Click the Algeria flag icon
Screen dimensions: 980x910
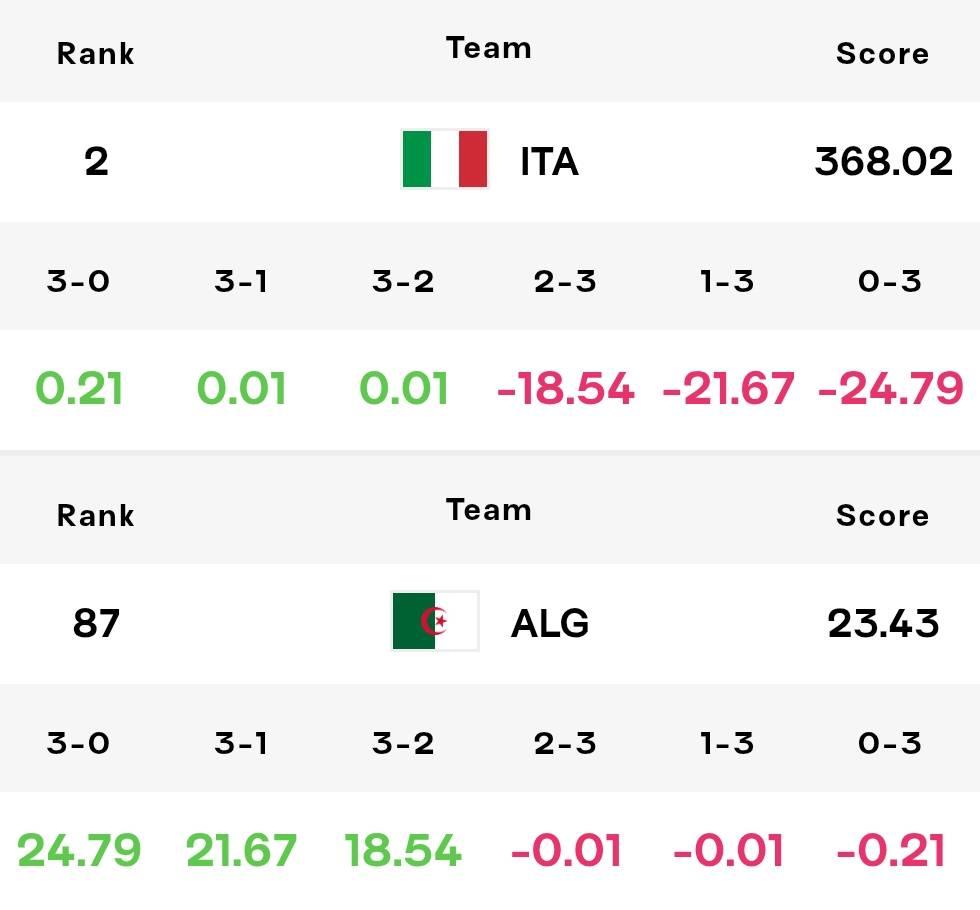[436, 621]
